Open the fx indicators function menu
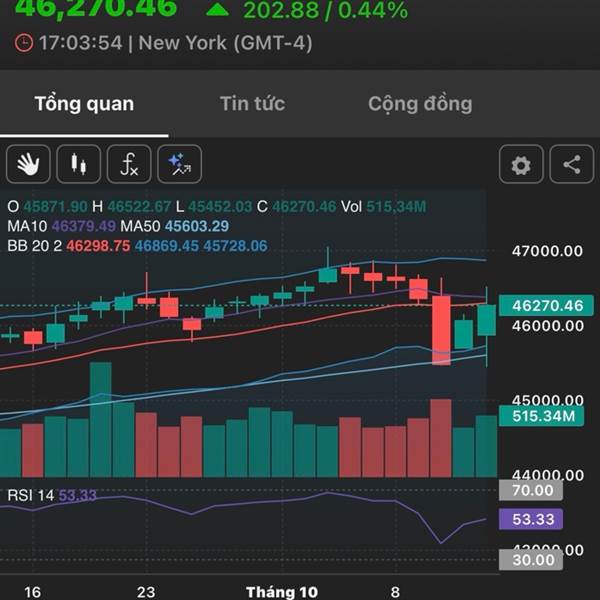This screenshot has height=600, width=600. coord(129,164)
